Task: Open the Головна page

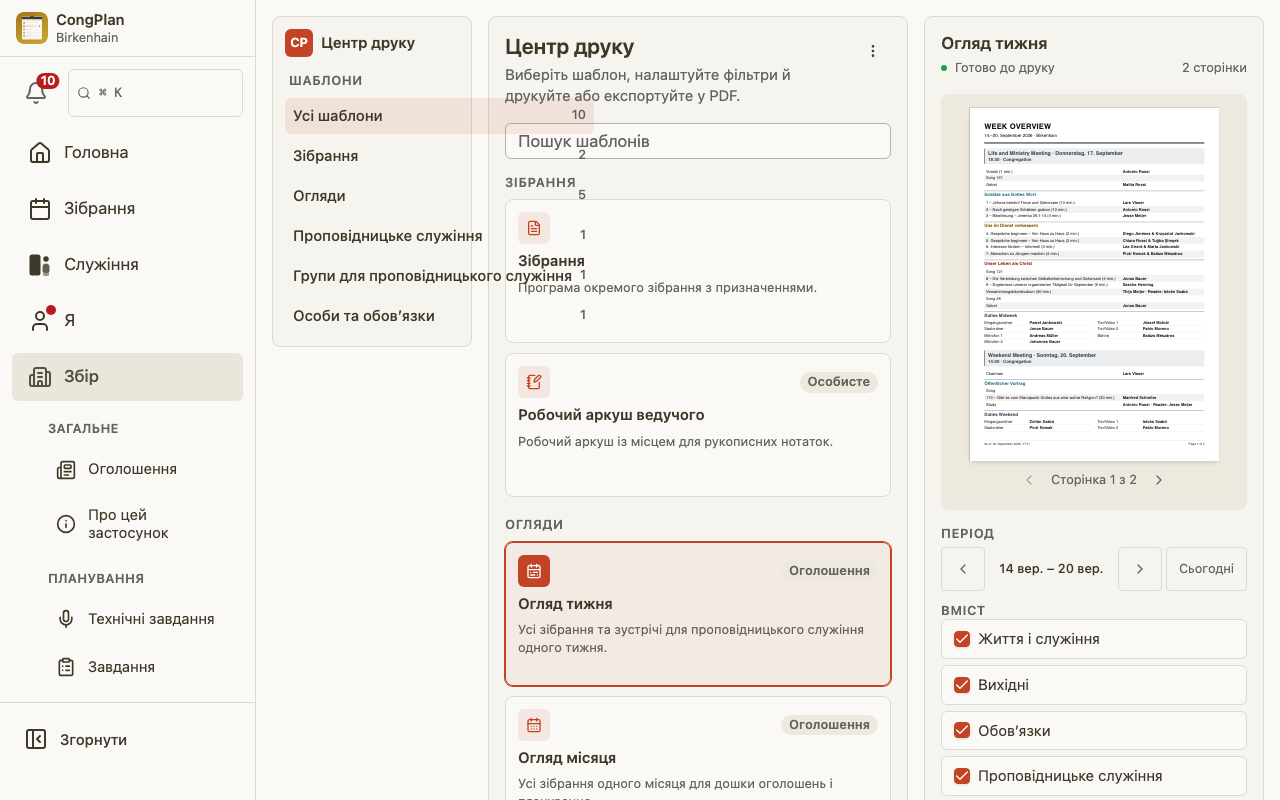Action: pos(127,153)
